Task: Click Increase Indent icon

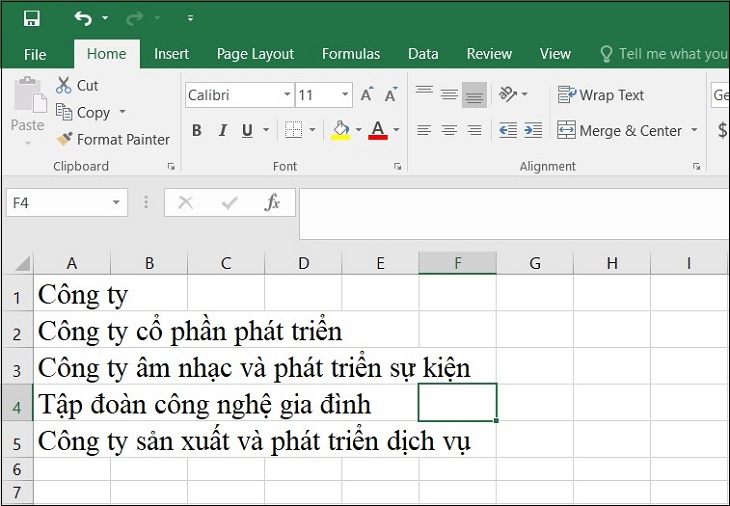Action: pyautogui.click(x=533, y=130)
